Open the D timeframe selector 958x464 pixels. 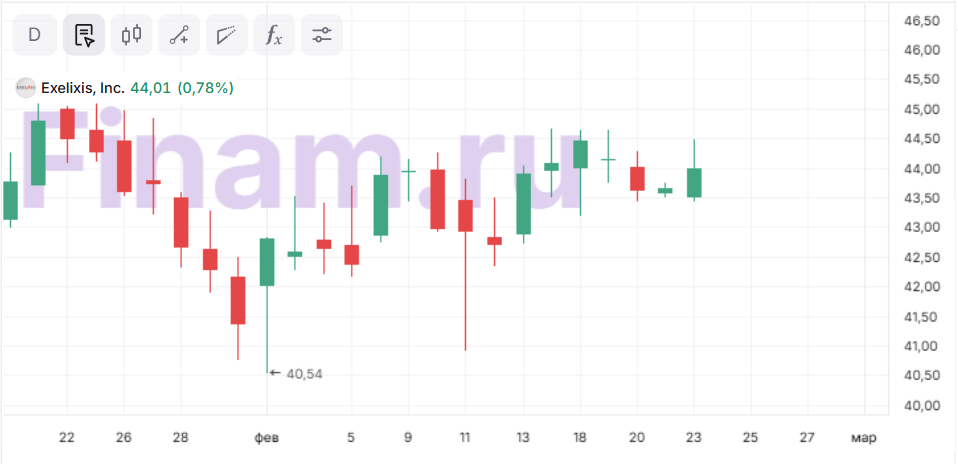(x=34, y=35)
